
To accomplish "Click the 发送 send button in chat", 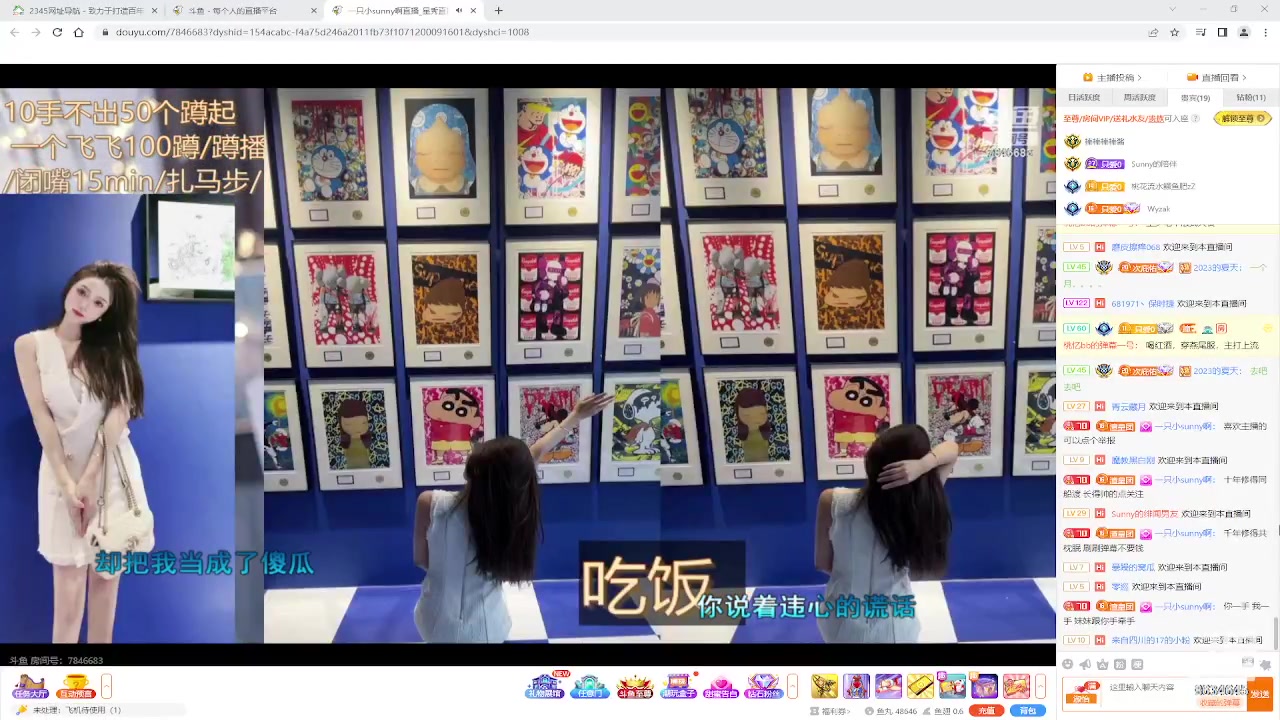I will pyautogui.click(x=1260, y=694).
